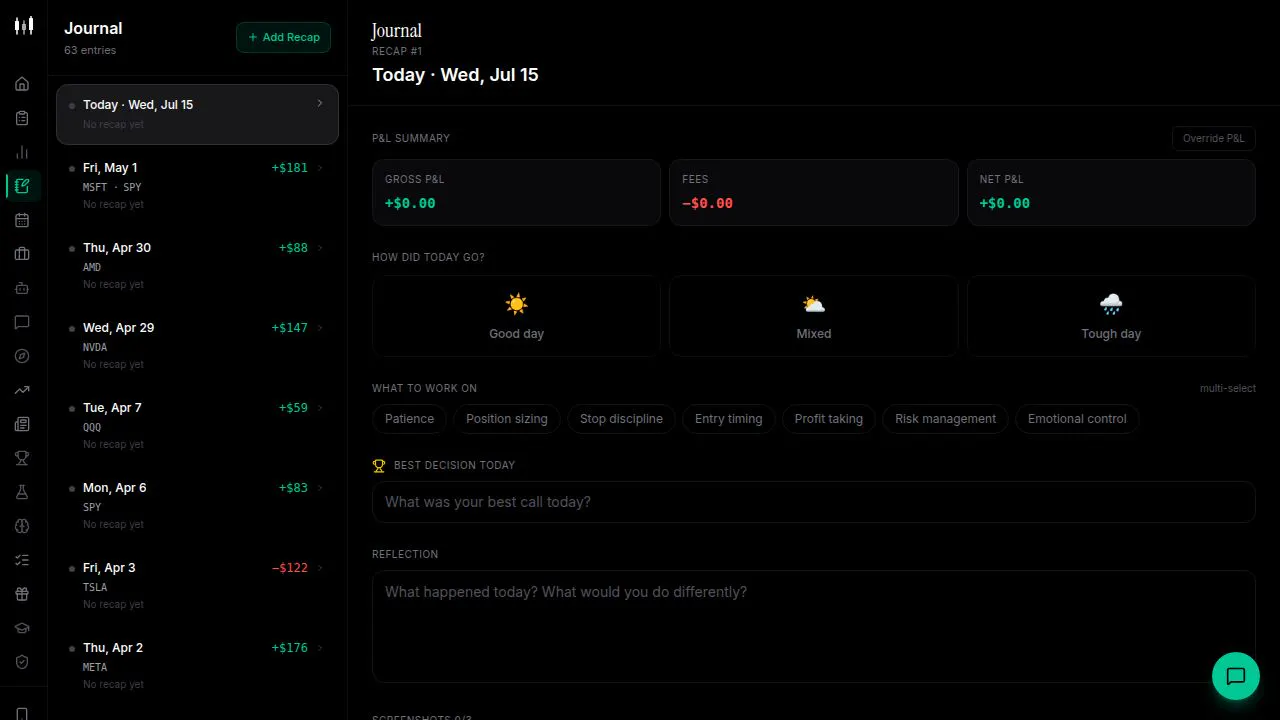Open the lab flask sidebar icon

tap(22, 492)
